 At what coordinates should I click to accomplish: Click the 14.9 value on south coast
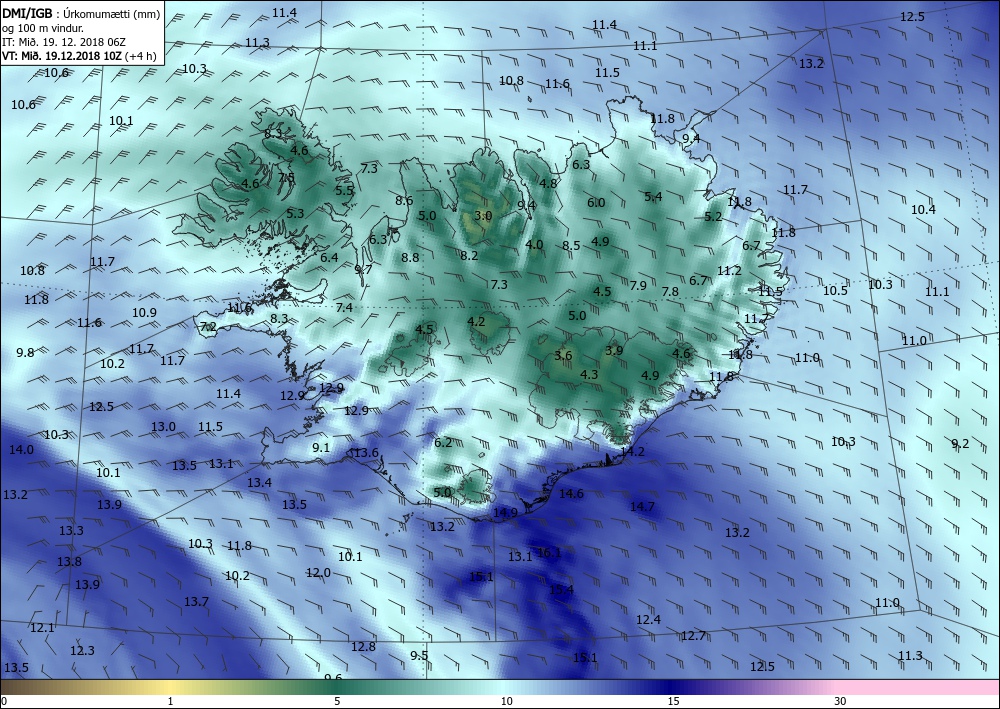[505, 512]
